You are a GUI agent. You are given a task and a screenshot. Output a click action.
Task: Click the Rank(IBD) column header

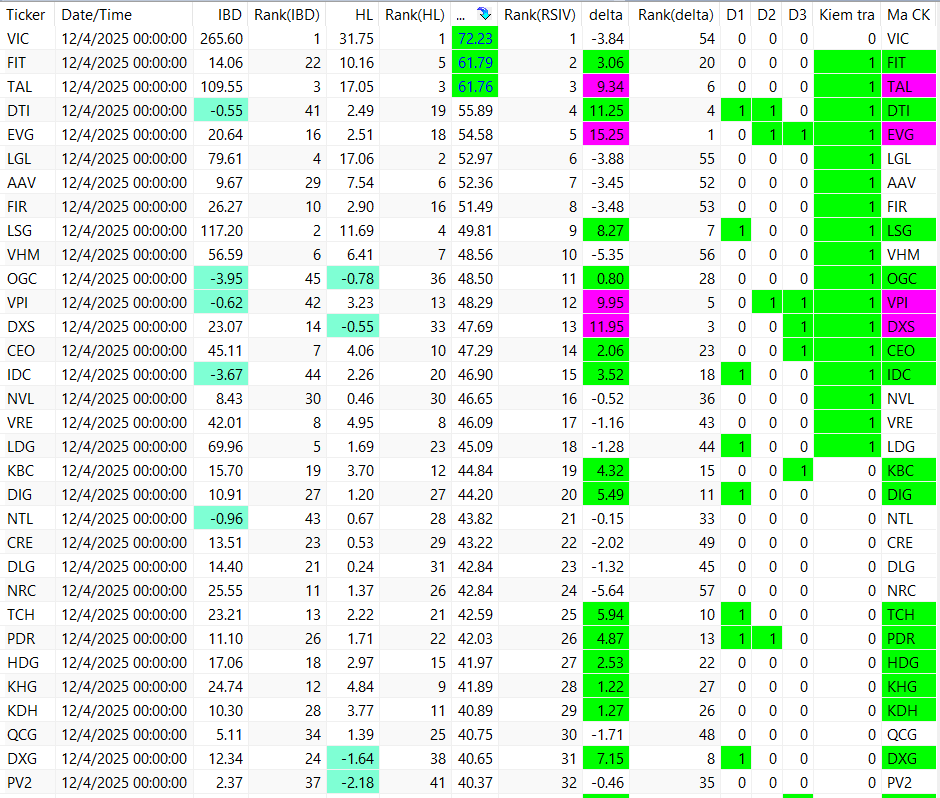click(287, 14)
